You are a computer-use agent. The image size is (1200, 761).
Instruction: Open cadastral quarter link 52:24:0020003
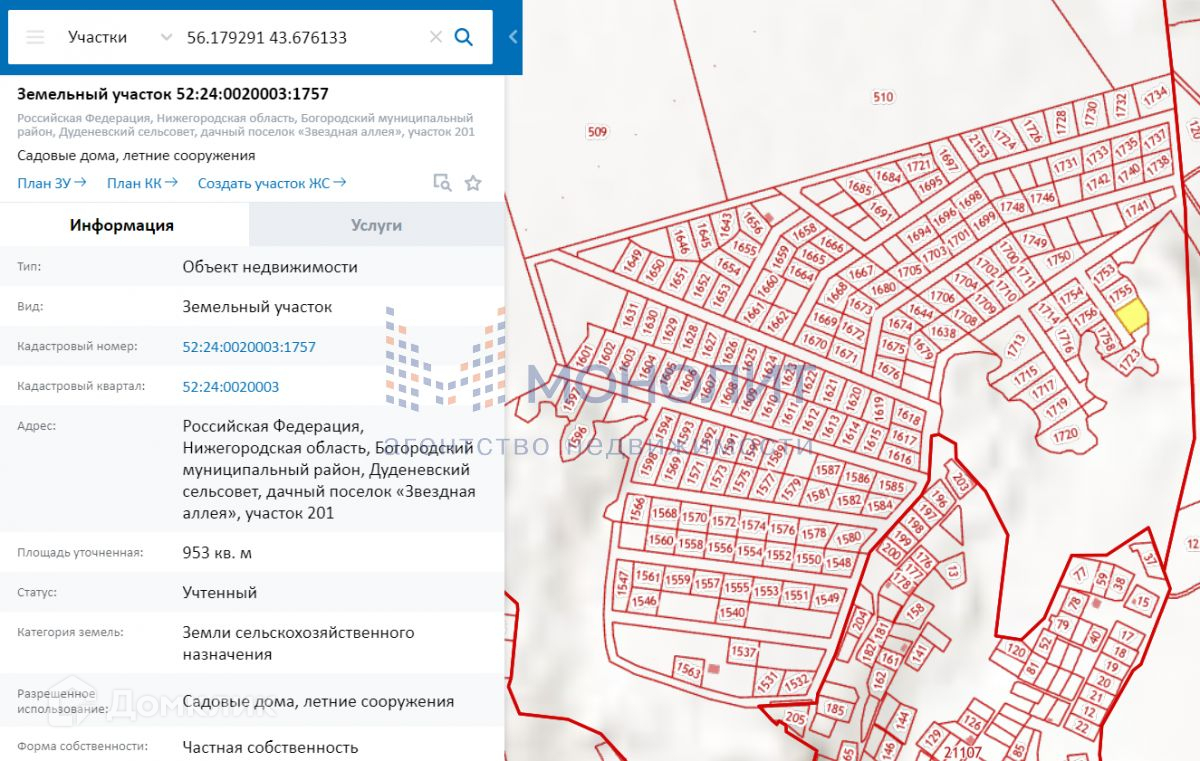[x=231, y=387]
